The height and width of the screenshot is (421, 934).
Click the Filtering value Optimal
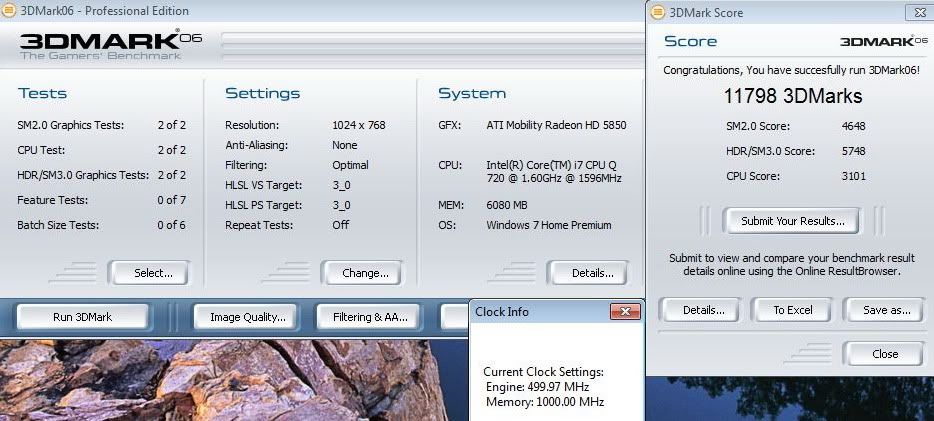click(x=350, y=165)
